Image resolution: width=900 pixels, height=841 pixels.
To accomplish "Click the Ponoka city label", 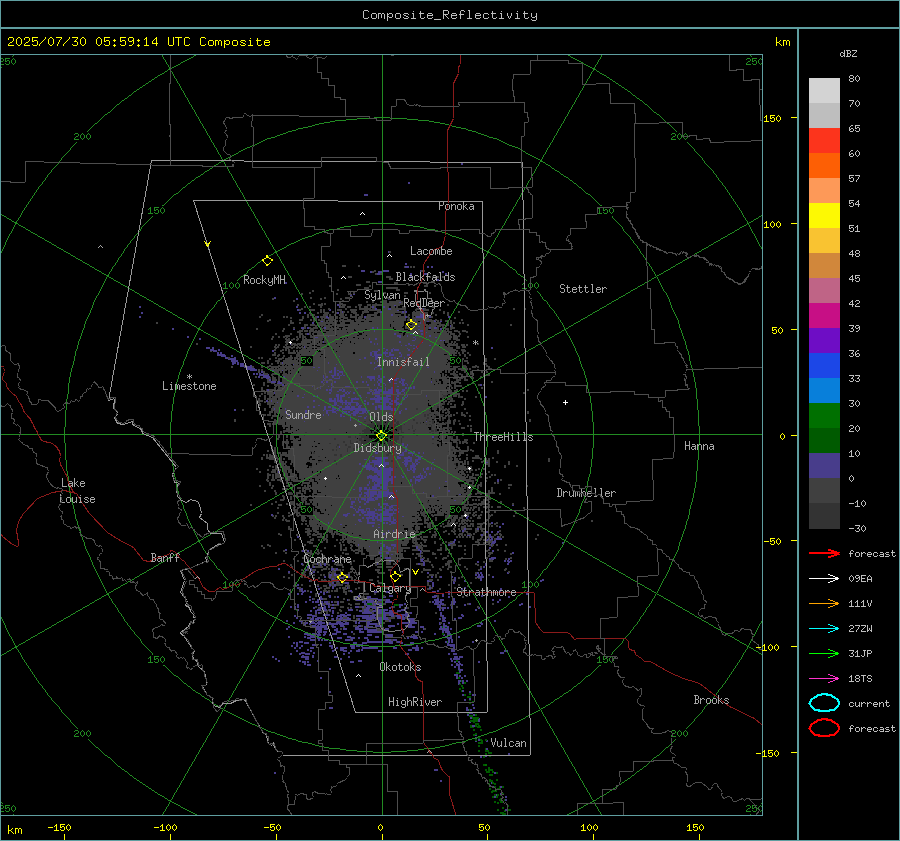I will [456, 206].
